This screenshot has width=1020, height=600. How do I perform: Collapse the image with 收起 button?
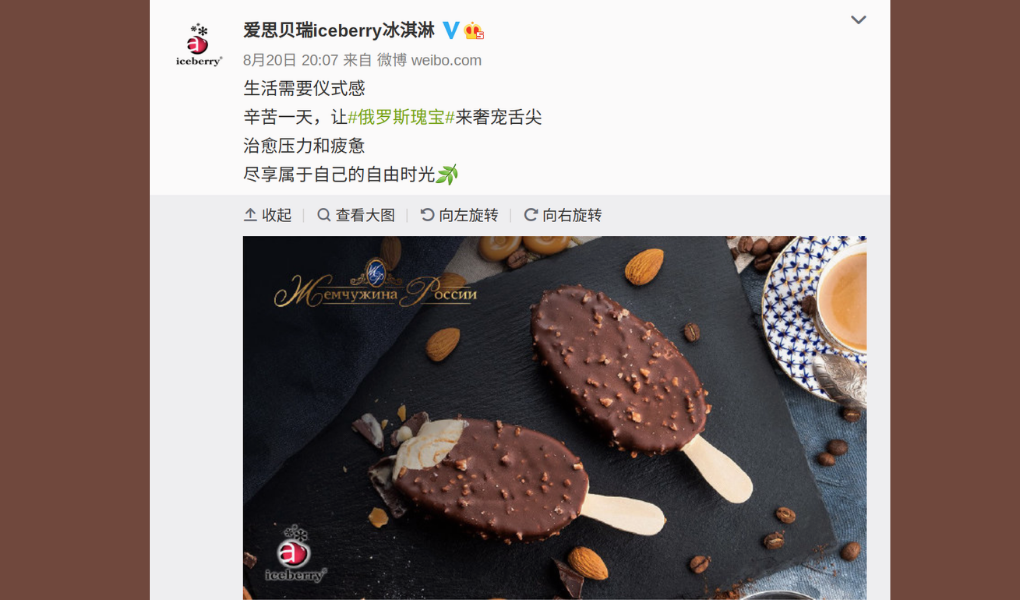point(268,215)
